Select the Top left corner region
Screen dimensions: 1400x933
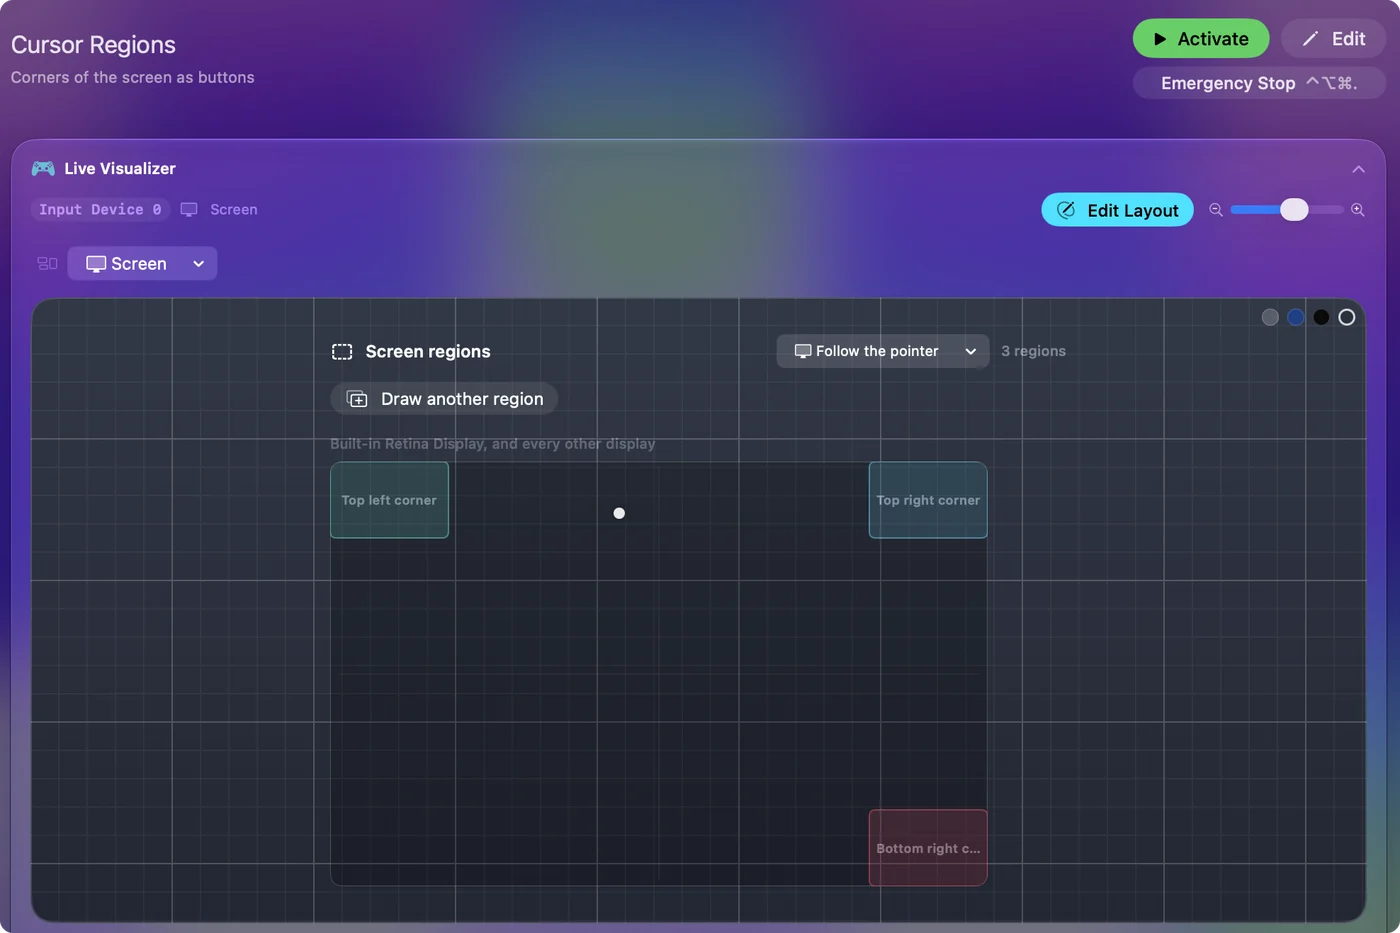tap(389, 500)
